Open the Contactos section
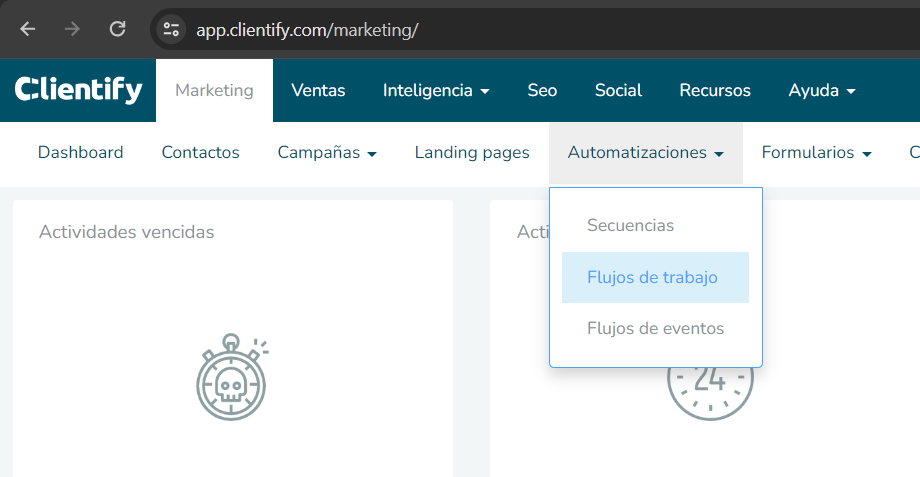The width and height of the screenshot is (920, 477). tap(201, 153)
